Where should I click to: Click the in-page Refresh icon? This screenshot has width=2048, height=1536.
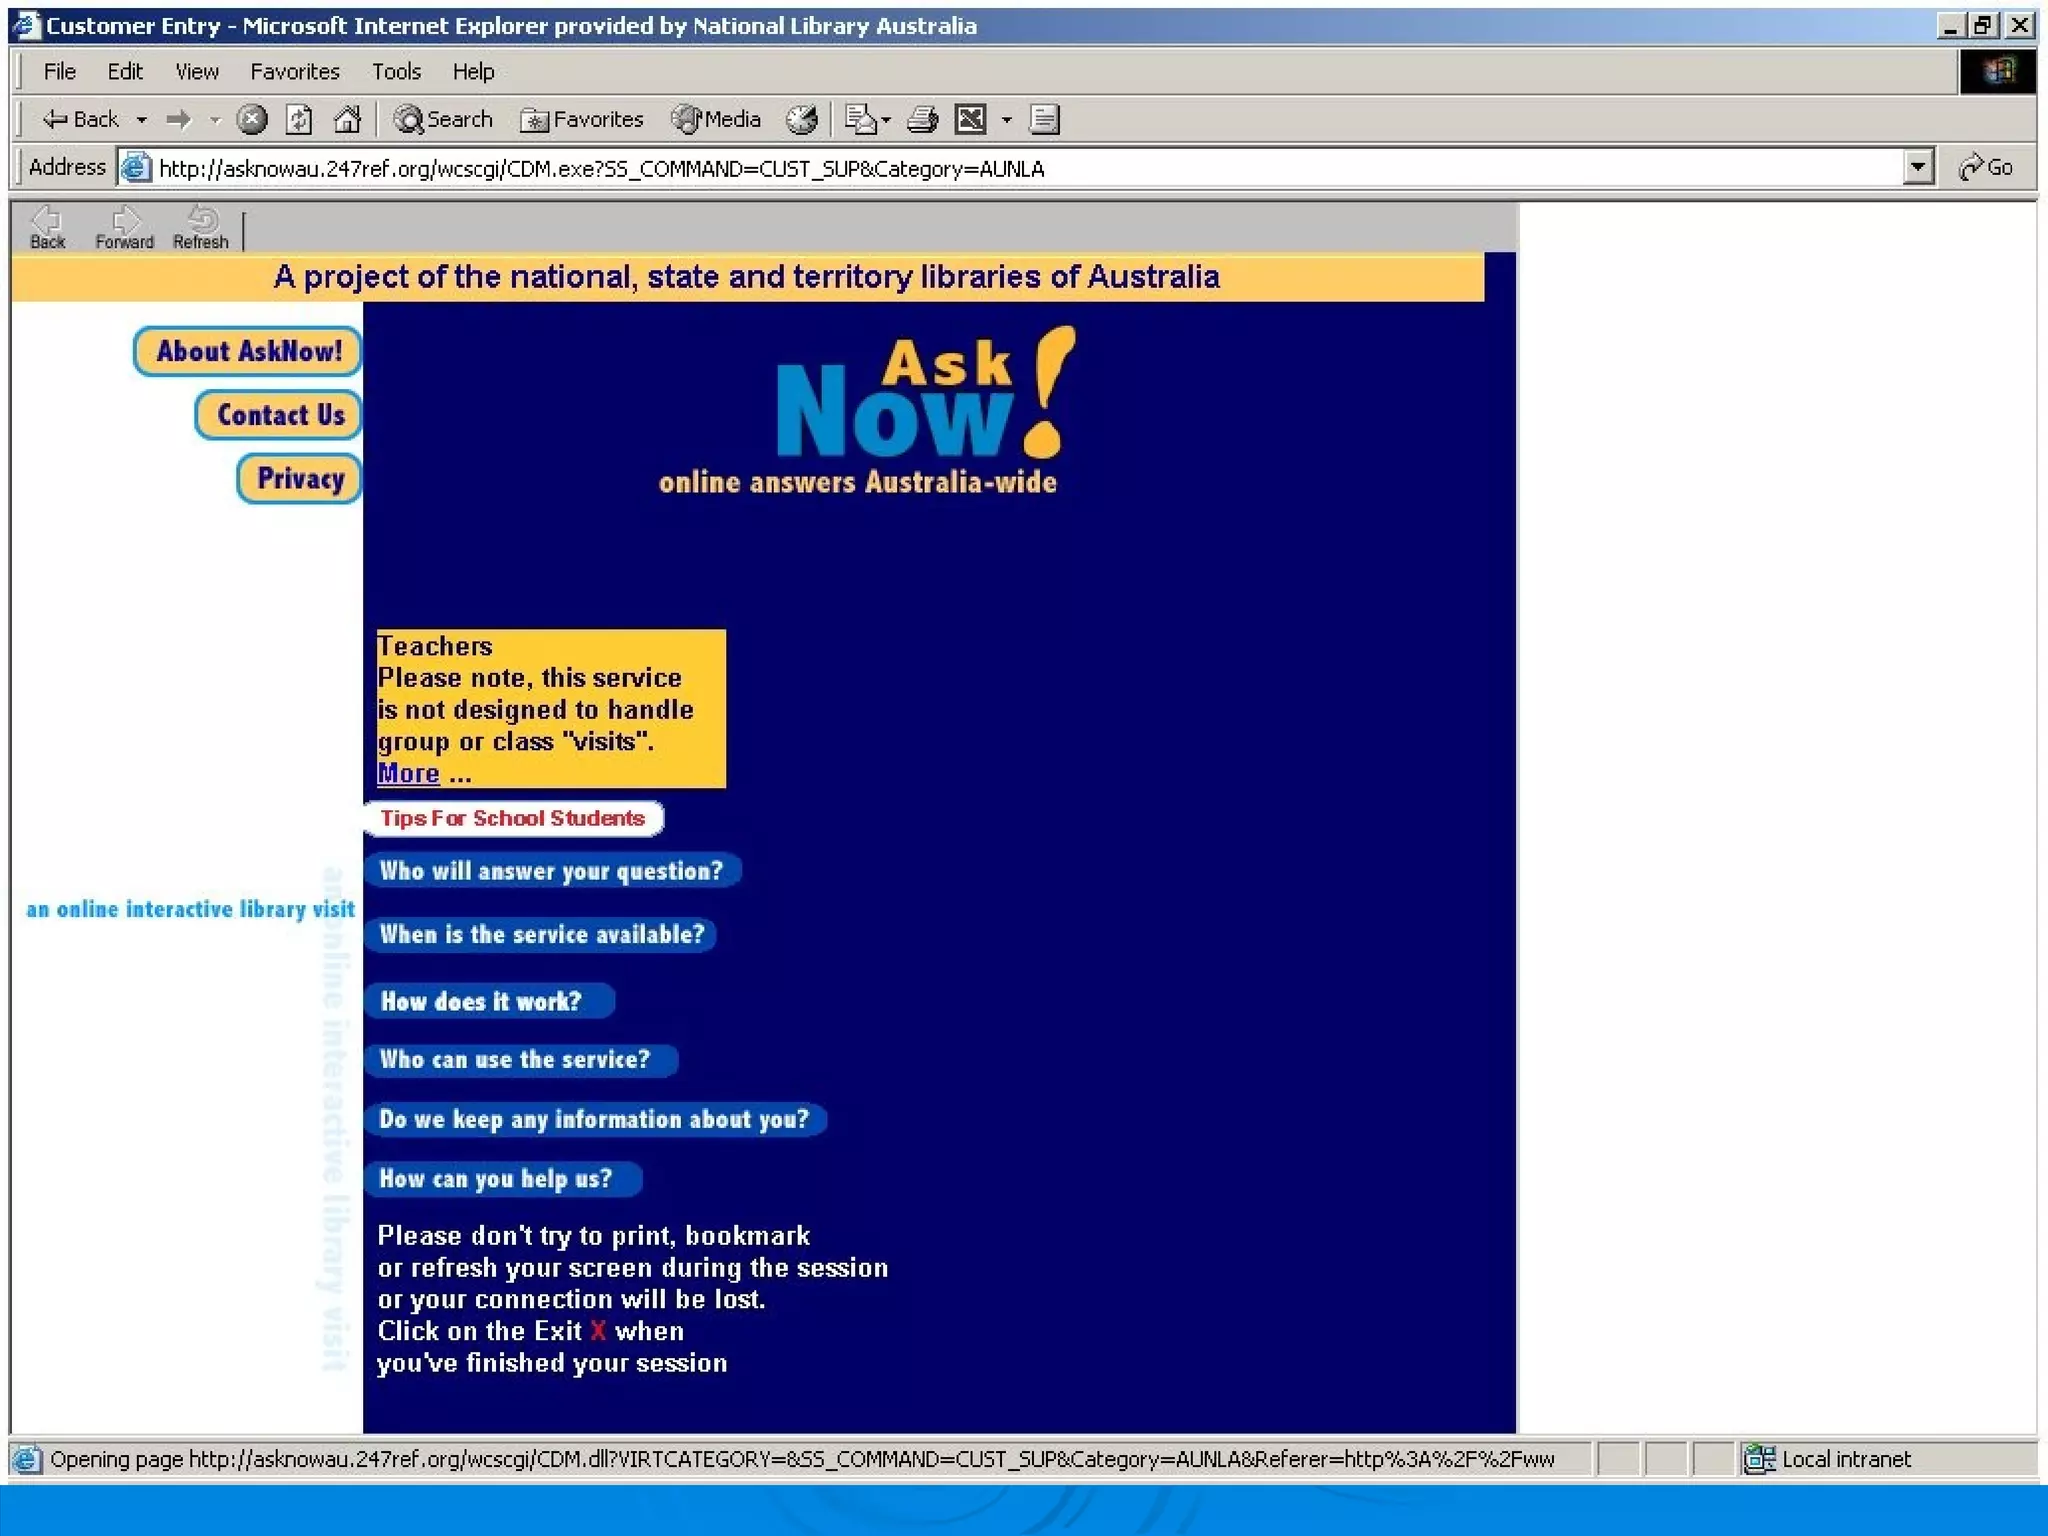click(x=201, y=227)
